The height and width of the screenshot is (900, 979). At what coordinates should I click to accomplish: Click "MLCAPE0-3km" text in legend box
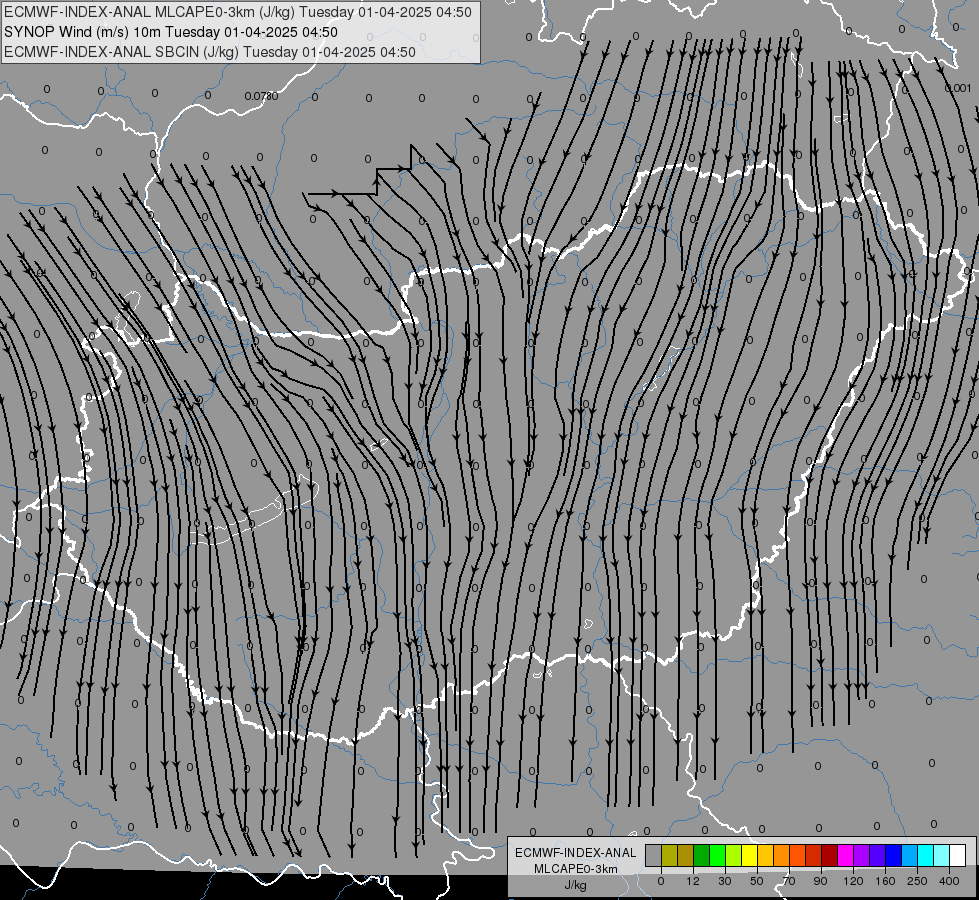pyautogui.click(x=576, y=869)
